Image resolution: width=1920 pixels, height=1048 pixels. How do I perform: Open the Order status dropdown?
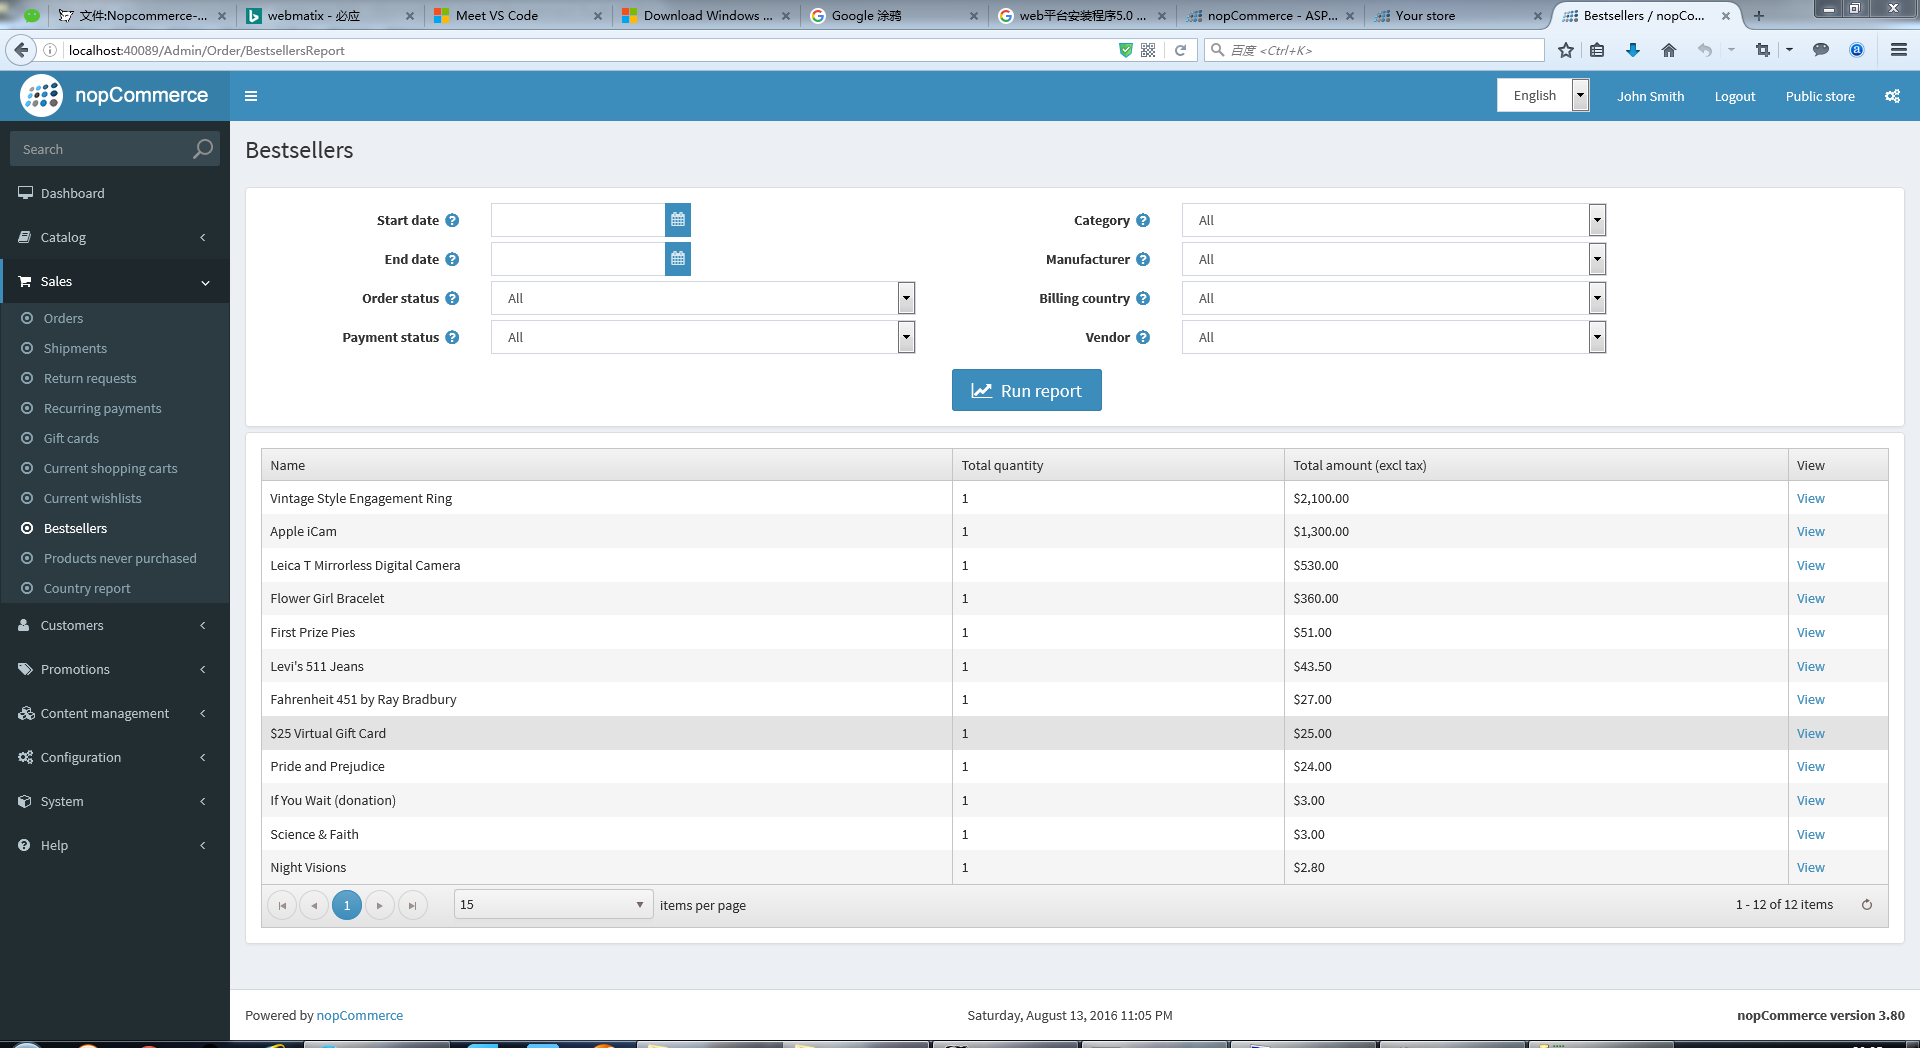(x=703, y=298)
